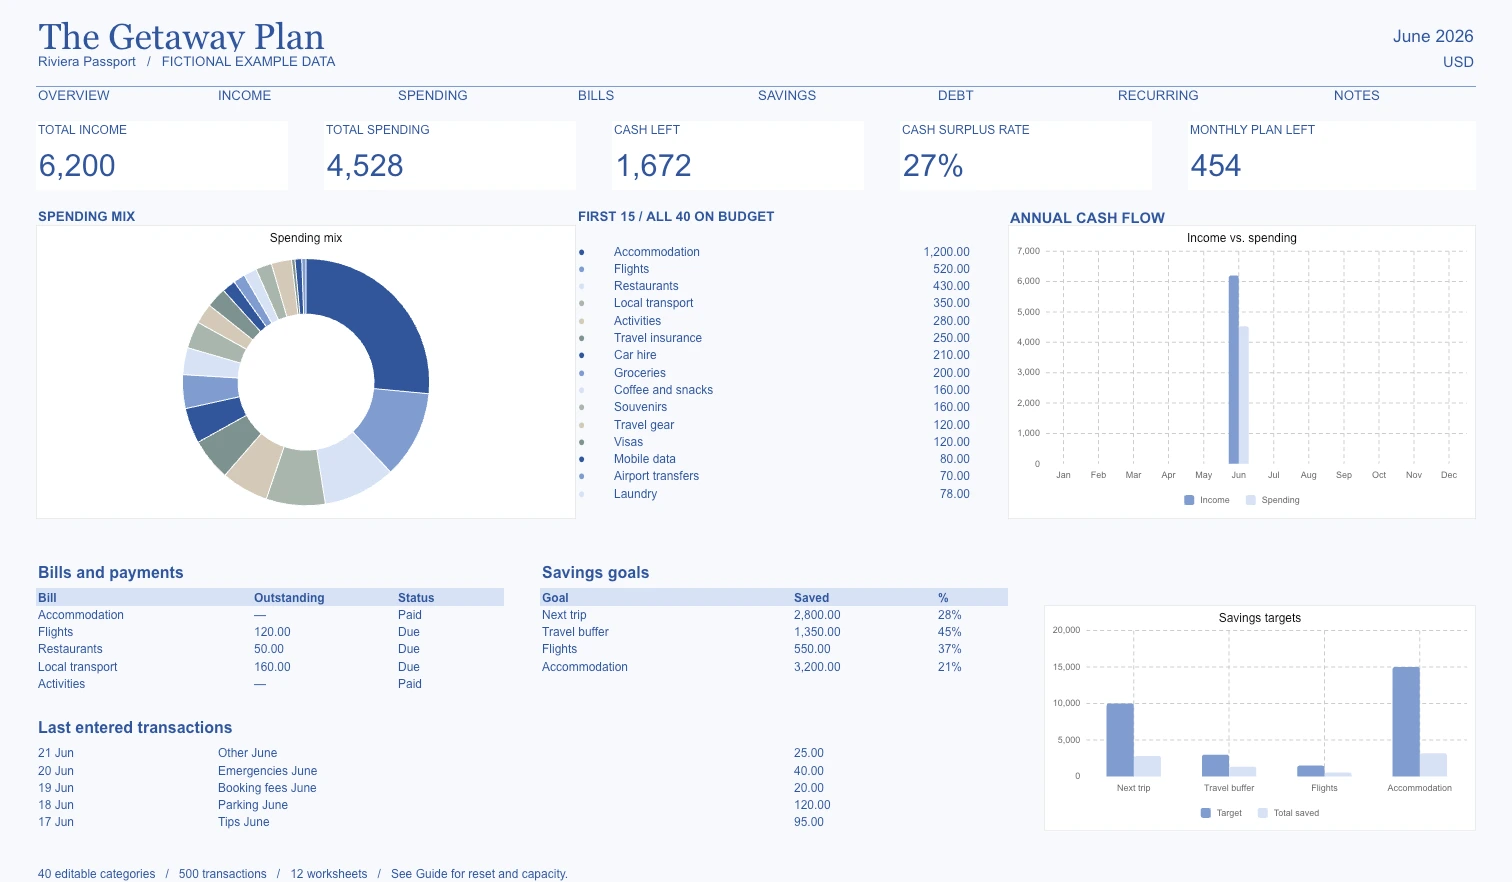Click the Cash Surplus Rate 27%
Image resolution: width=1512 pixels, height=882 pixels.
pos(933,166)
